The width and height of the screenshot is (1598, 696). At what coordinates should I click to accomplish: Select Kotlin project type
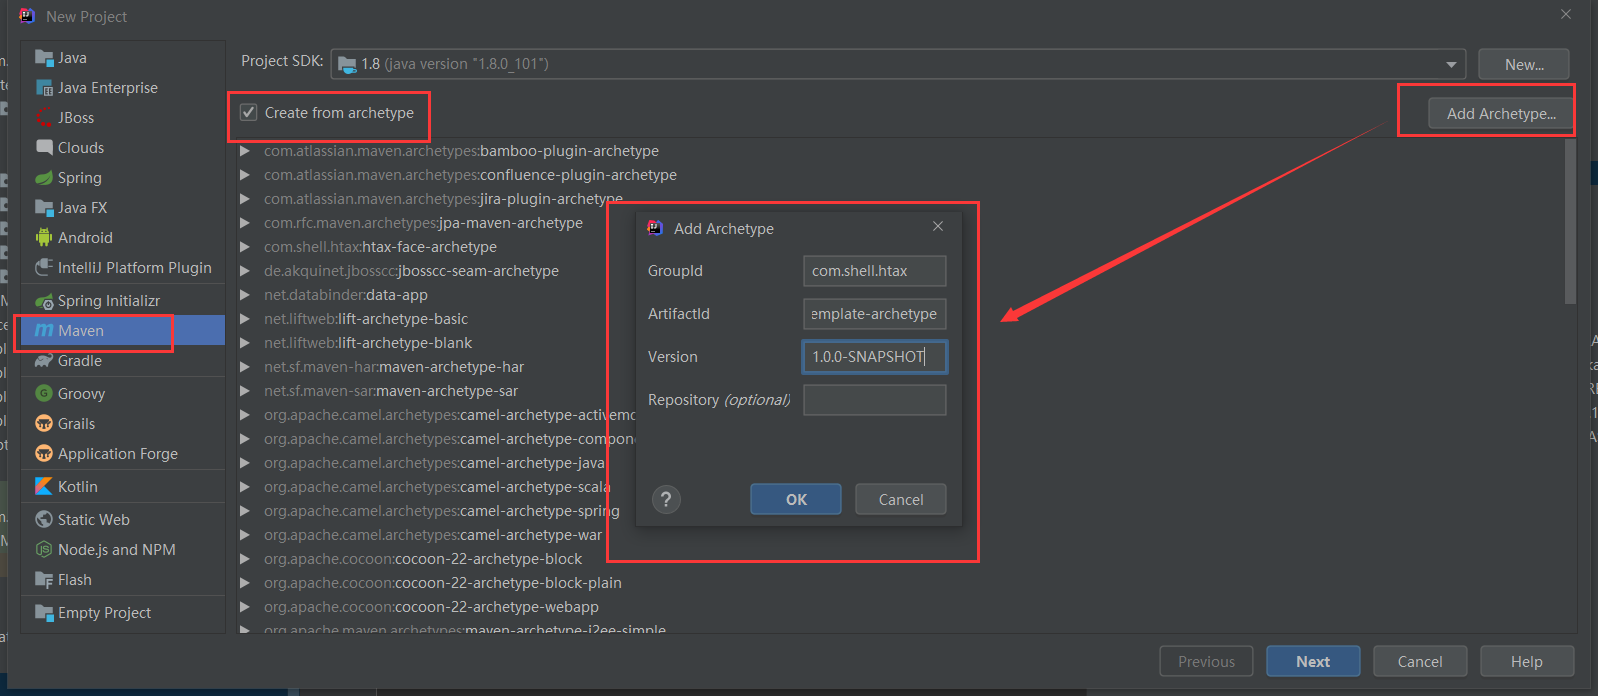(123, 487)
